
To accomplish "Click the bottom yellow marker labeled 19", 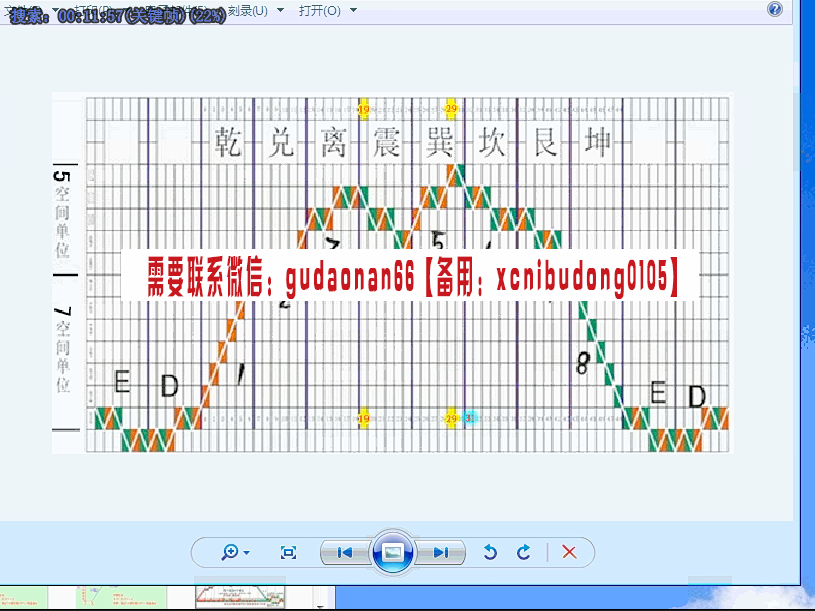I will click(x=363, y=418).
